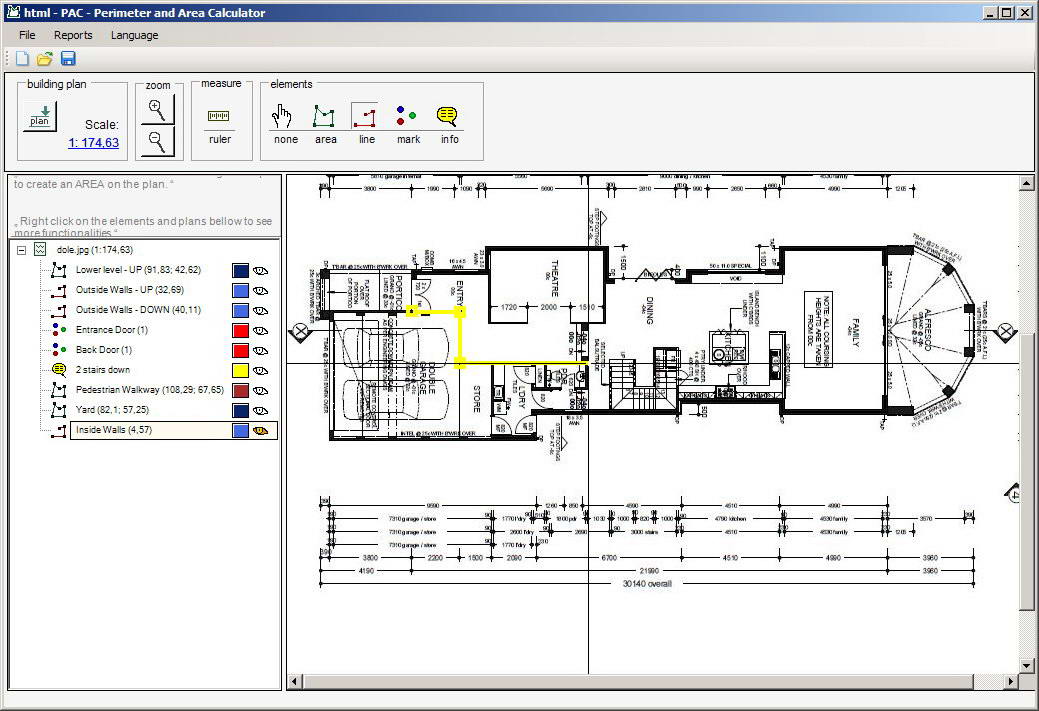Click plan view scroll up arrow
1039x711 pixels.
pos(1026,182)
